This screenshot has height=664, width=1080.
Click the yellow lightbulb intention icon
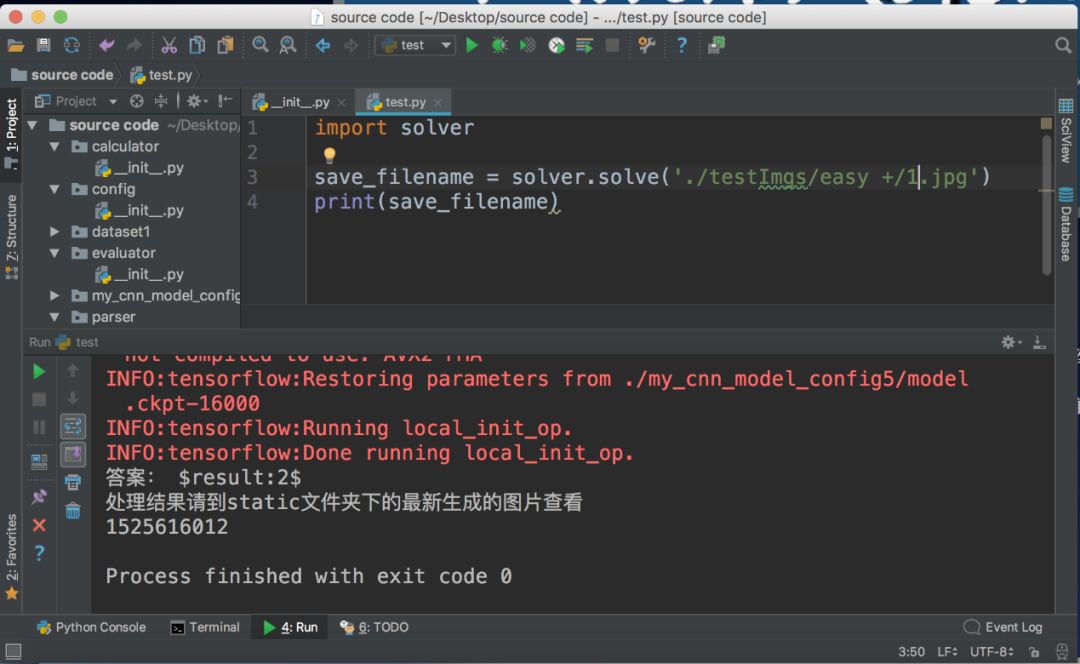[x=329, y=154]
